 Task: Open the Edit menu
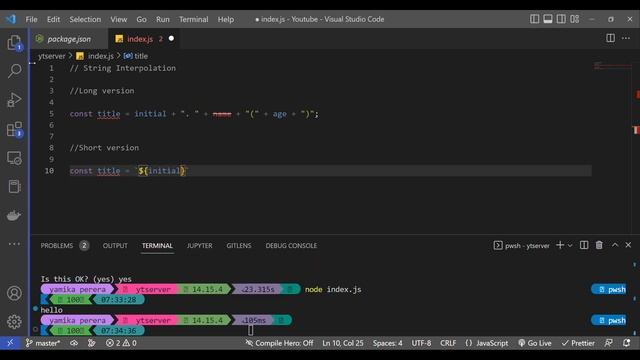(x=53, y=19)
